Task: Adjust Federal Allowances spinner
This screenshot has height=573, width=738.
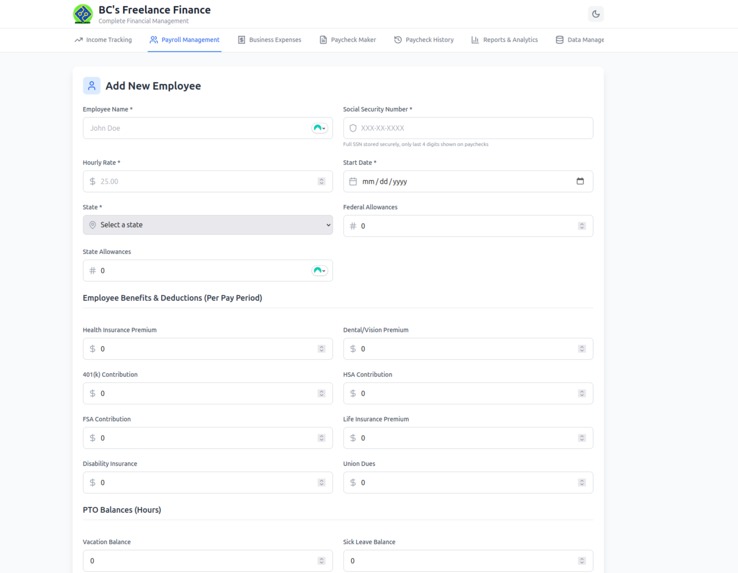Action: pos(582,226)
